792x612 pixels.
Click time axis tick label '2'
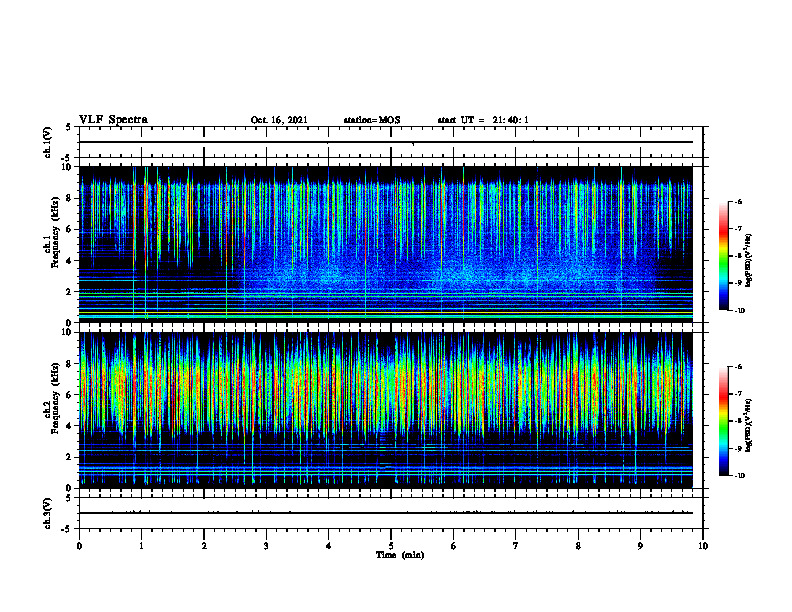click(x=204, y=546)
